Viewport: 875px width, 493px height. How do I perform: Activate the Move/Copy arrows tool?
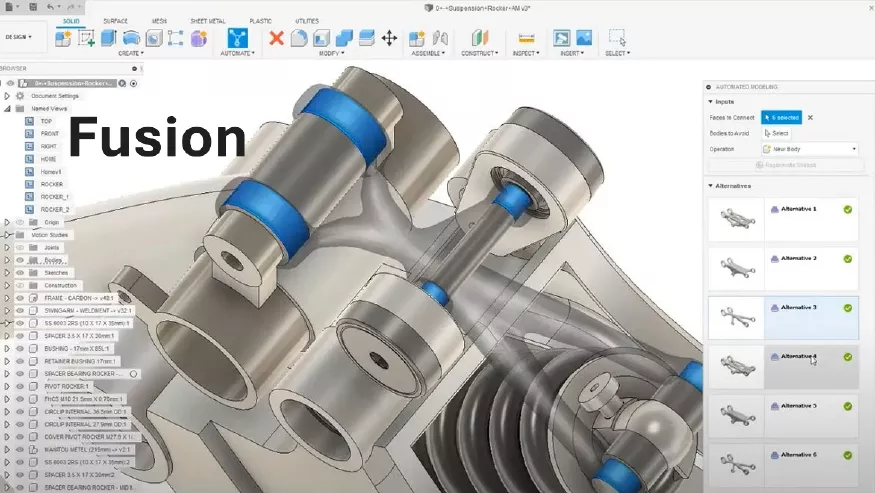(389, 38)
